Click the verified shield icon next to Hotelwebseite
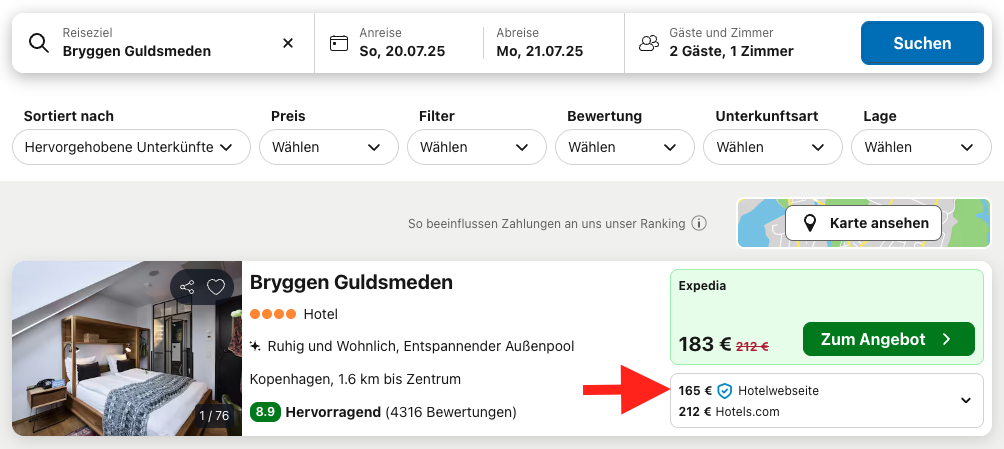 click(x=724, y=391)
